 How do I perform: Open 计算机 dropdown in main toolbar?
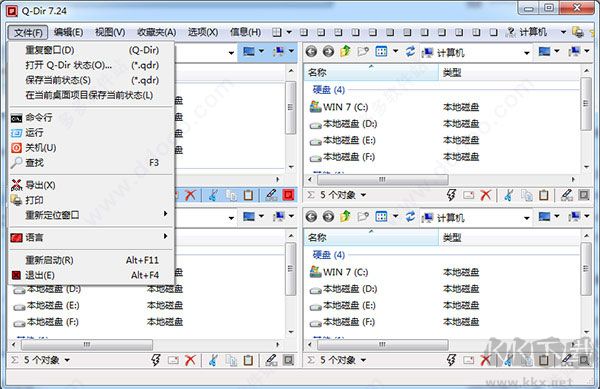point(563,33)
